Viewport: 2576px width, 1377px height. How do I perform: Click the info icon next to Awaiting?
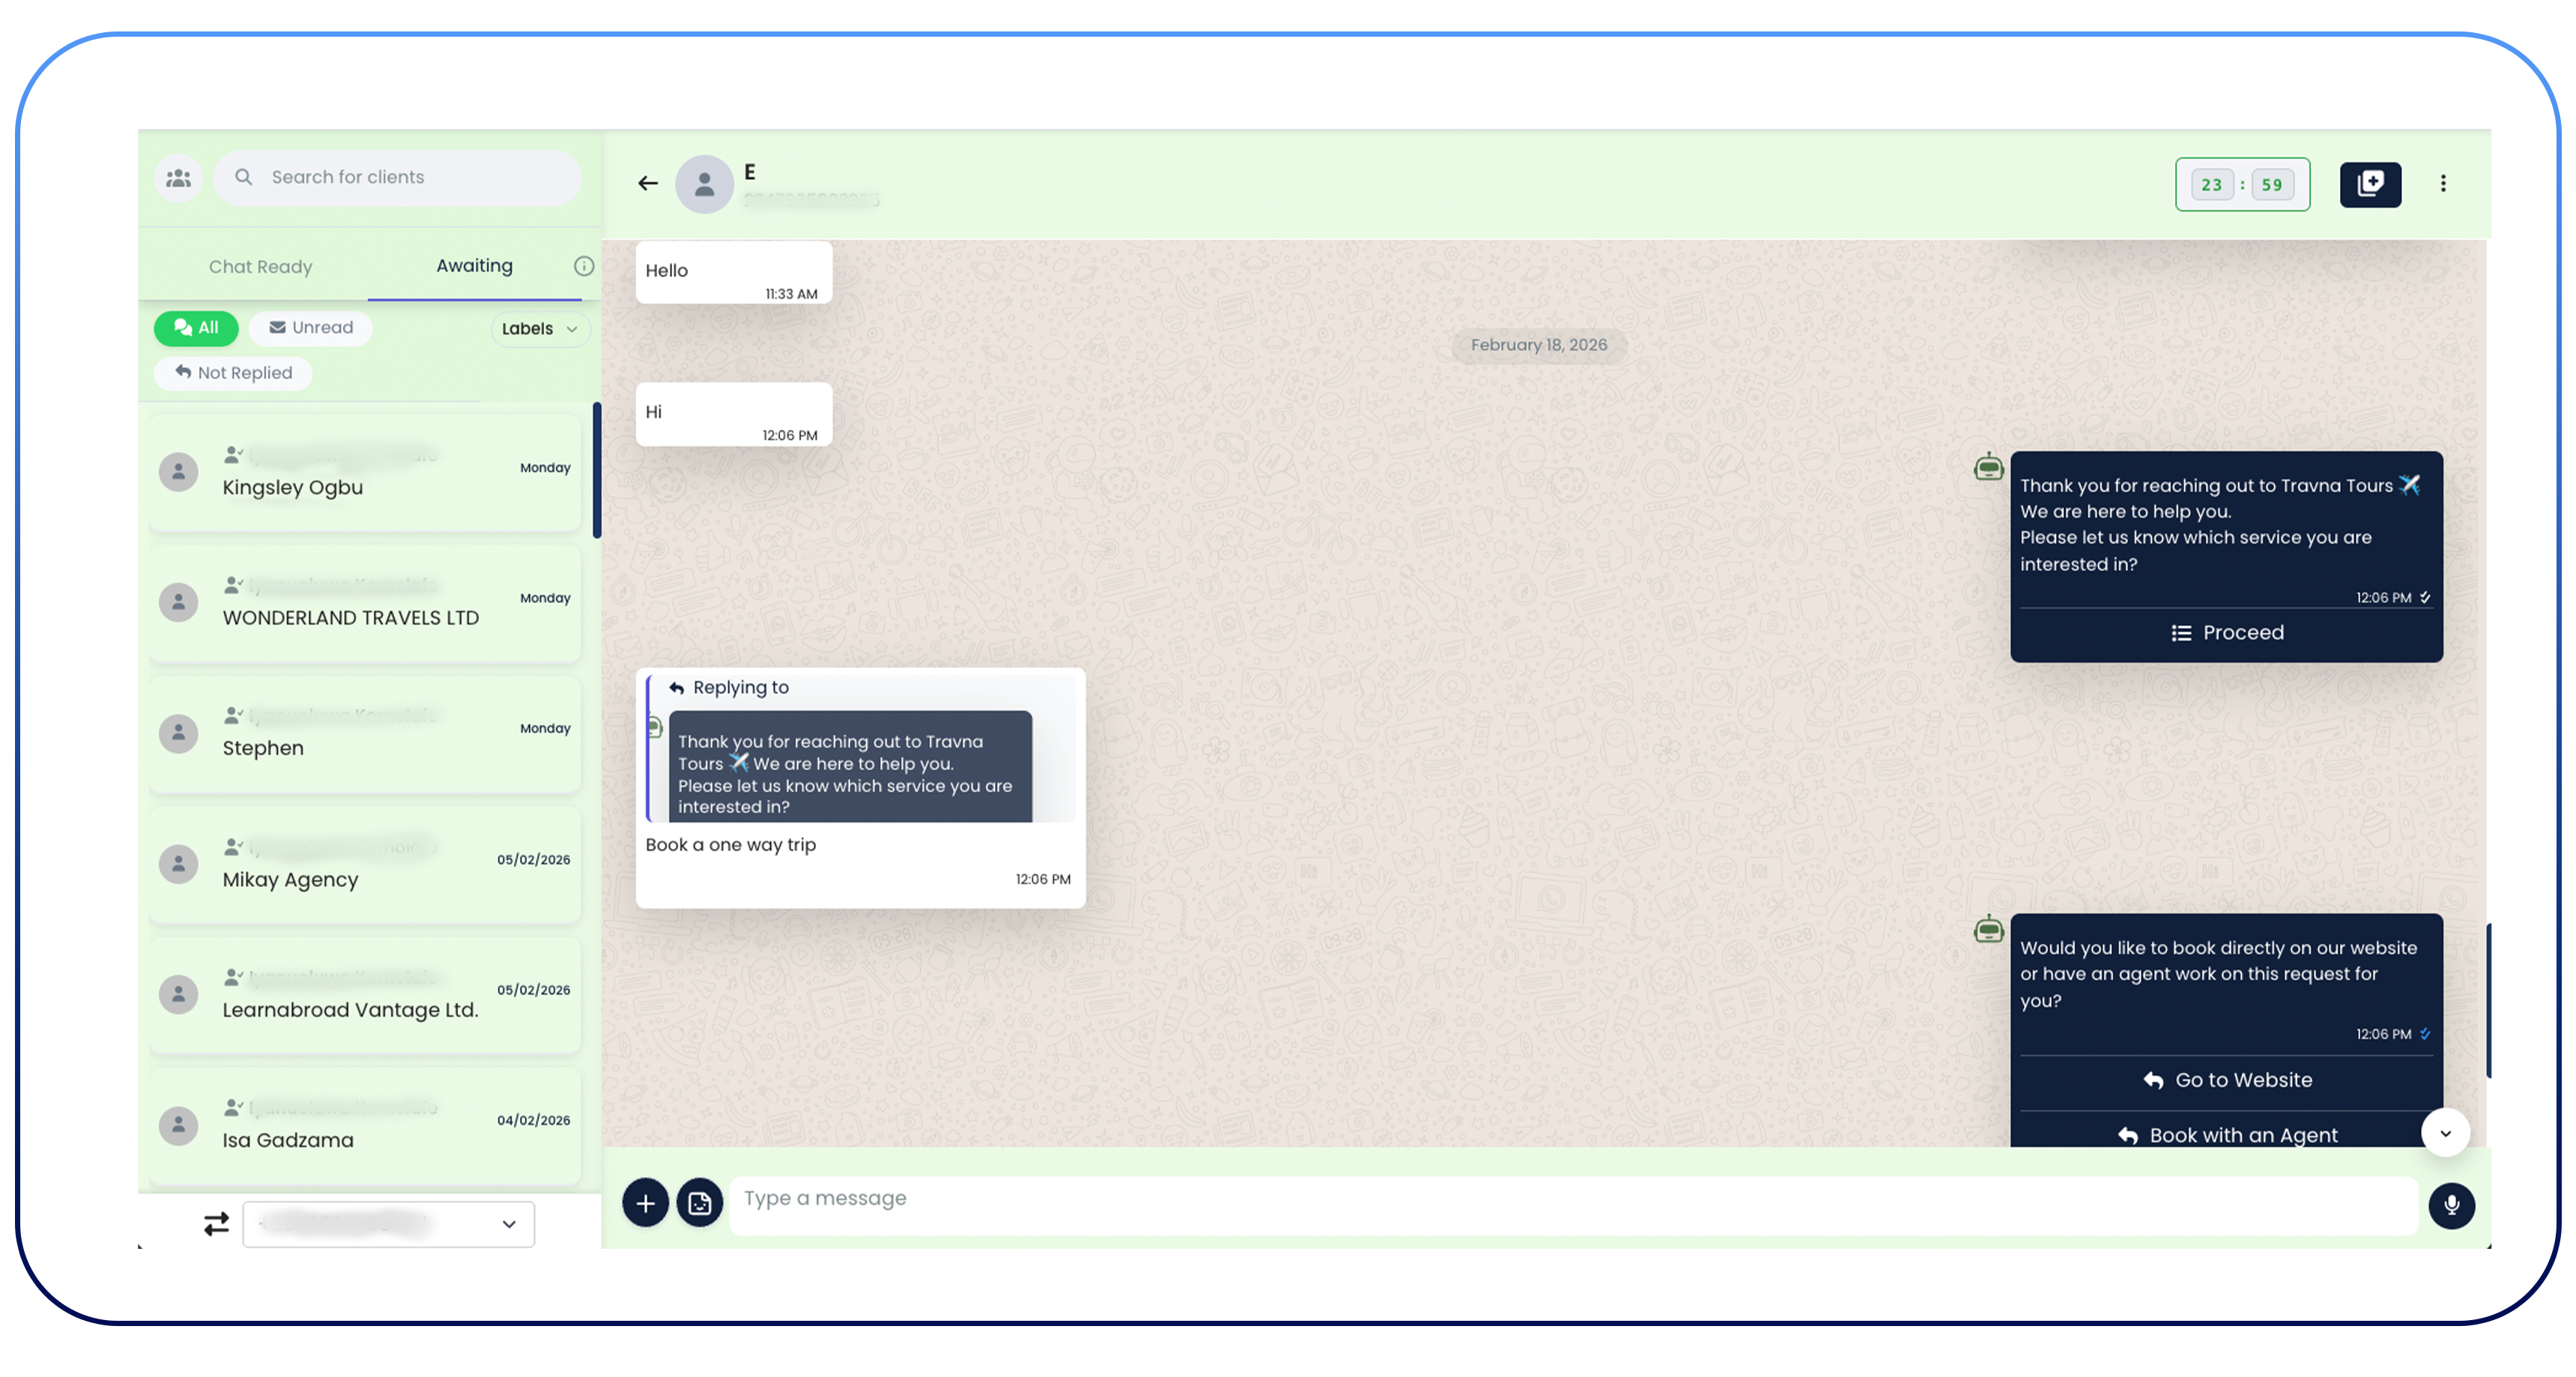coord(584,266)
